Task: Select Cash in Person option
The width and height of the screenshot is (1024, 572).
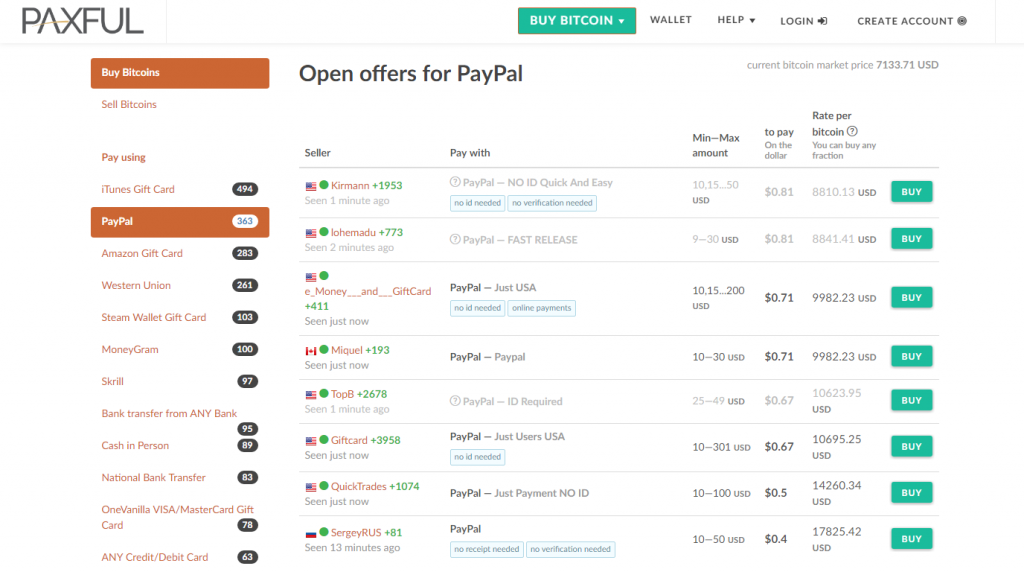Action: [135, 445]
